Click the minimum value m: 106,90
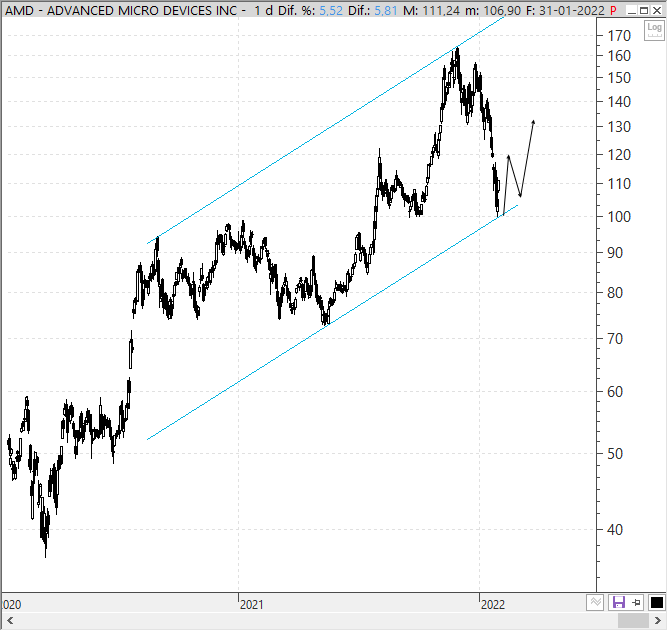 point(493,11)
